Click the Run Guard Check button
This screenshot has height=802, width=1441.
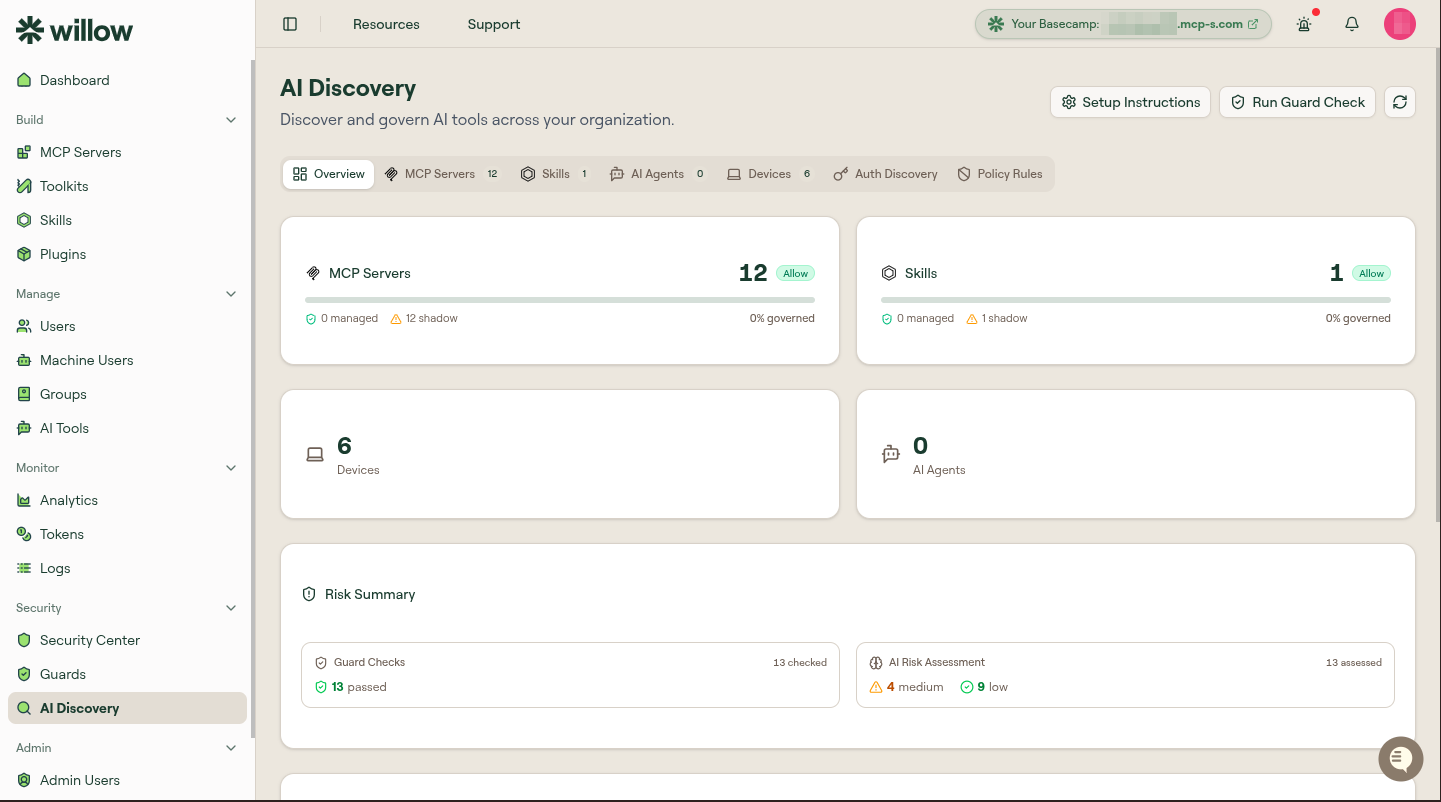[x=1297, y=102]
